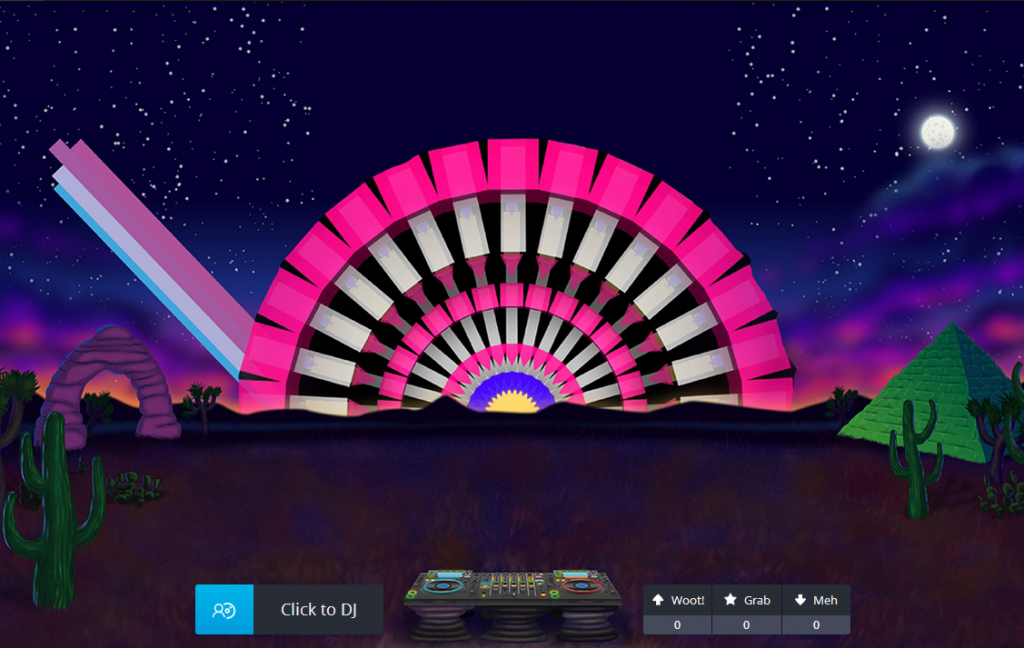Image resolution: width=1024 pixels, height=648 pixels.
Task: Woot the current song with the up arrow
Action: point(658,600)
